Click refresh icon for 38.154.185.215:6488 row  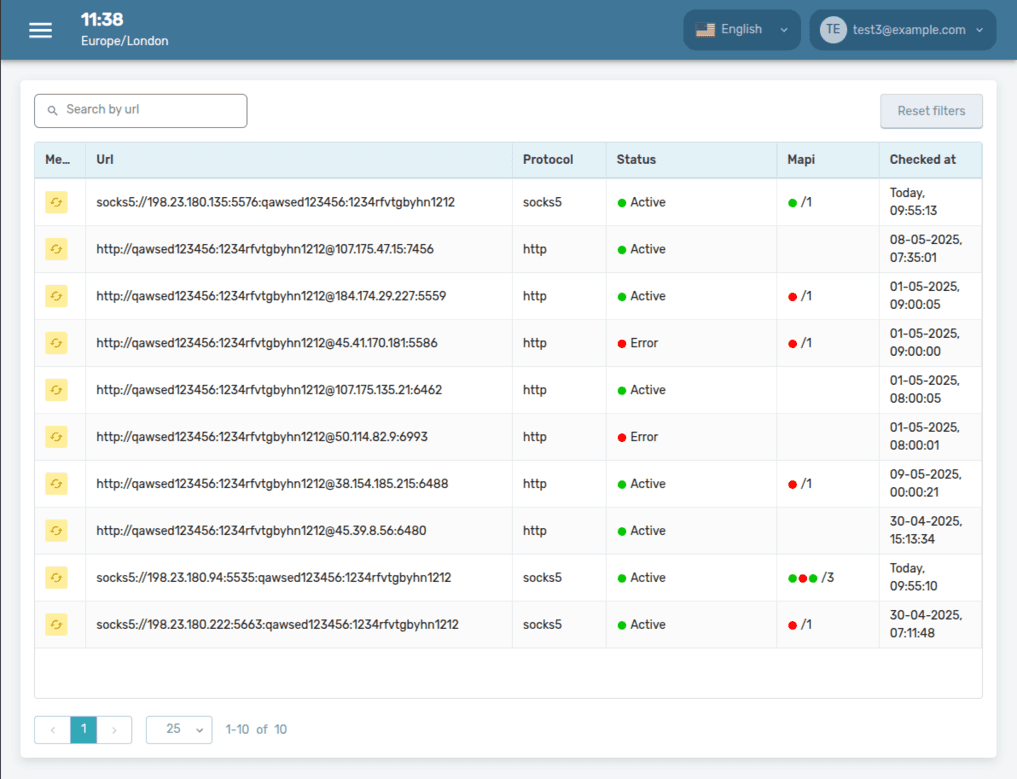point(56,484)
